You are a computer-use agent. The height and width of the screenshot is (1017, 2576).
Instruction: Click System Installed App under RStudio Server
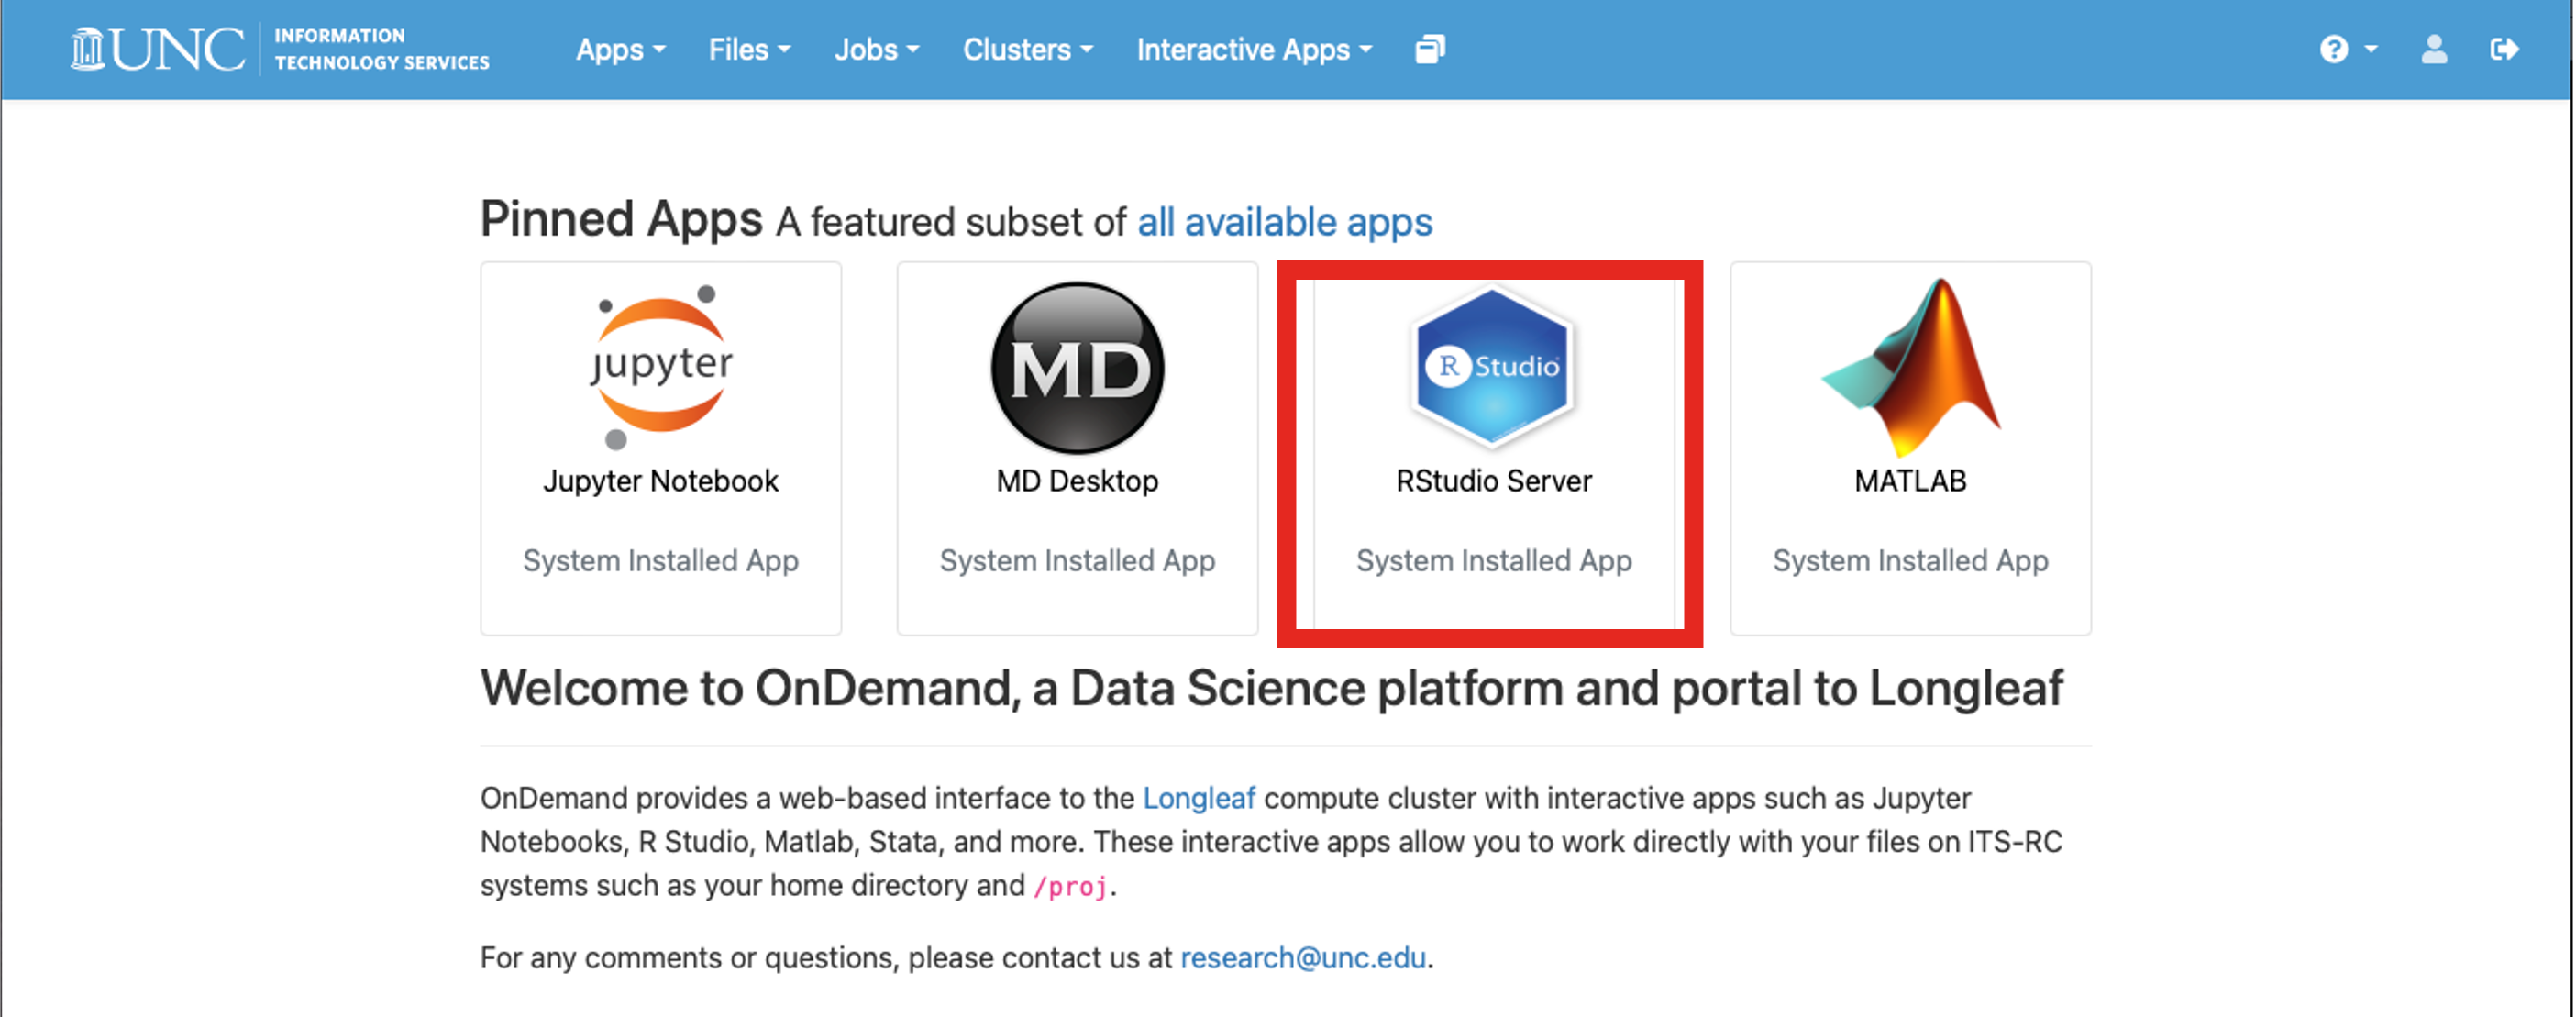click(1494, 561)
